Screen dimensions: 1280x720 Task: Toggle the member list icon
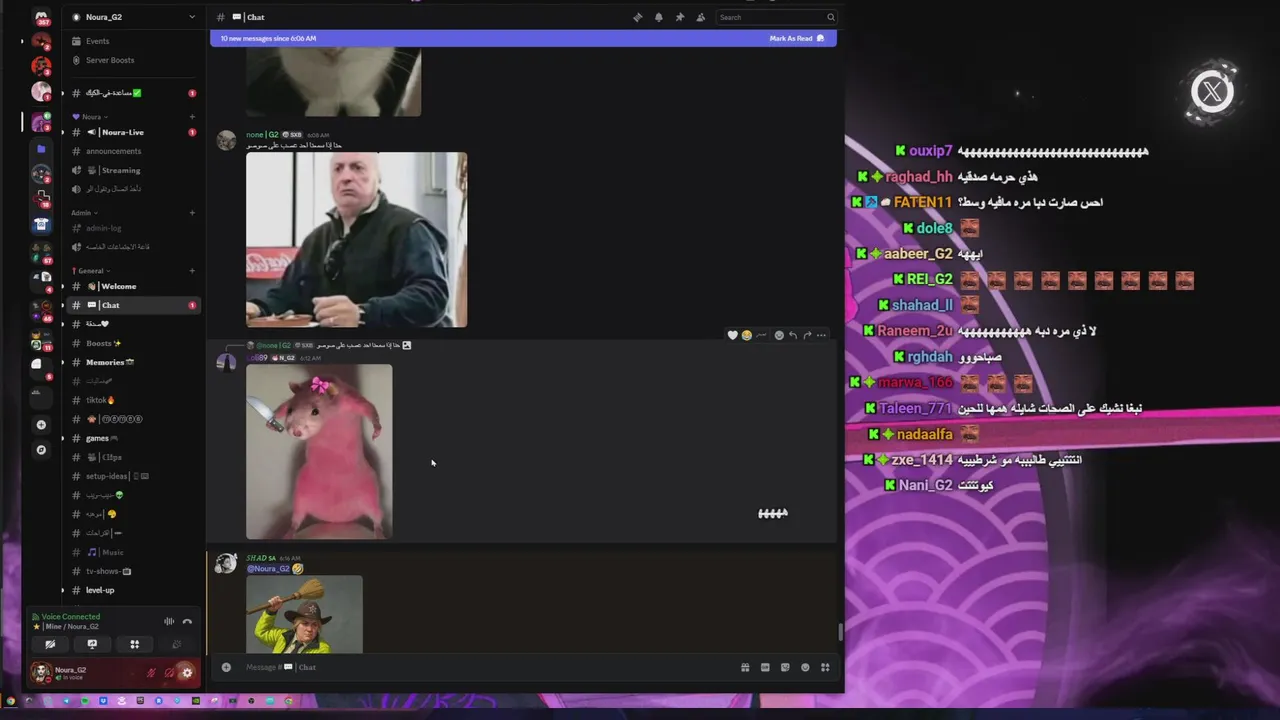tap(700, 17)
